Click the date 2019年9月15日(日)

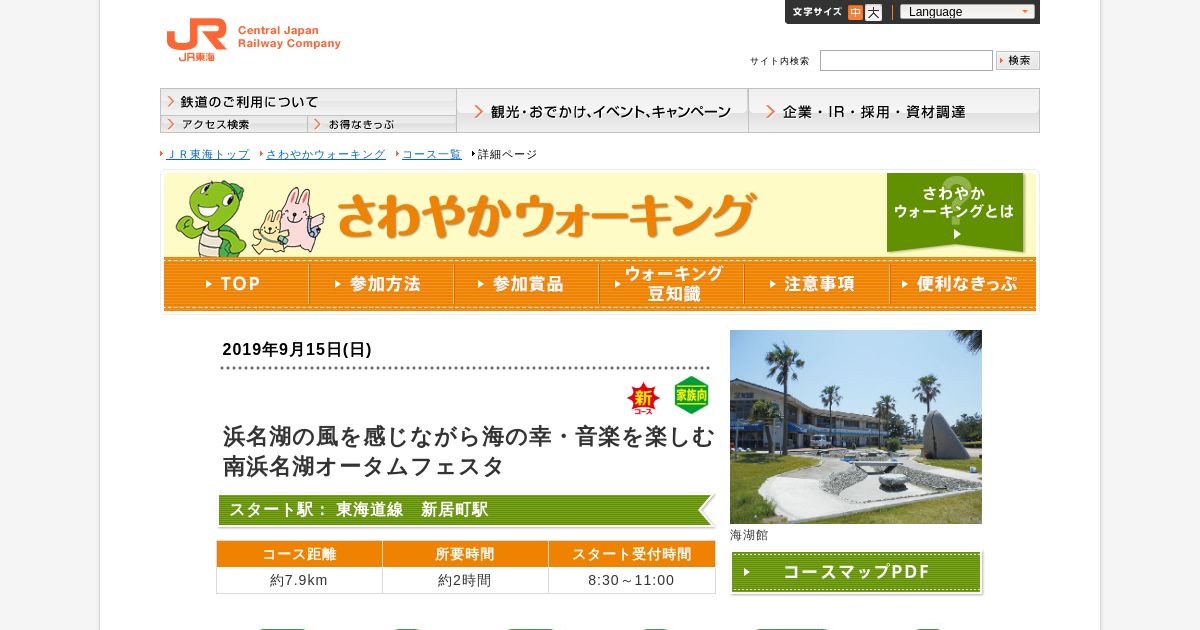pyautogui.click(x=297, y=349)
